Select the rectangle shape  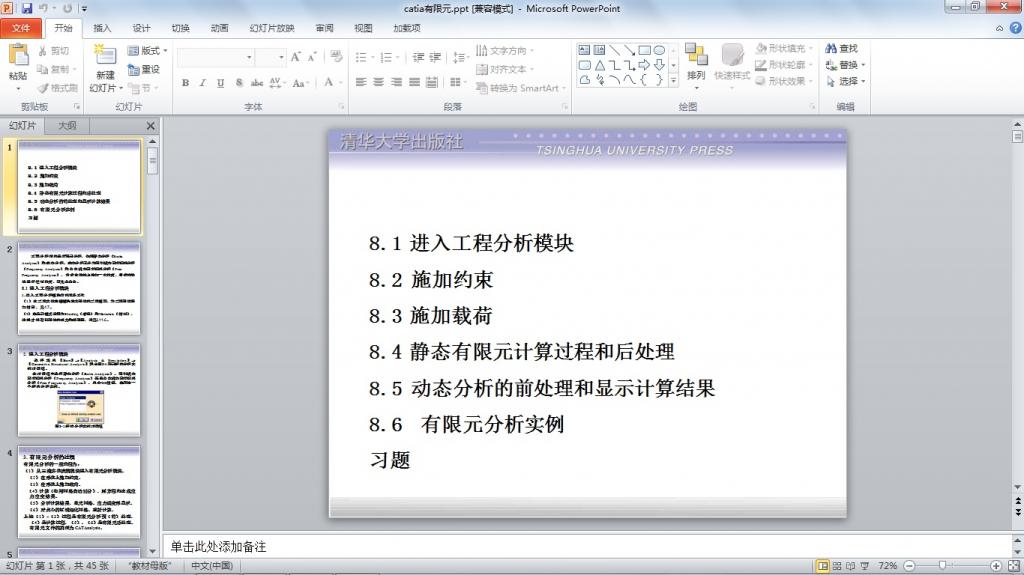pos(645,50)
